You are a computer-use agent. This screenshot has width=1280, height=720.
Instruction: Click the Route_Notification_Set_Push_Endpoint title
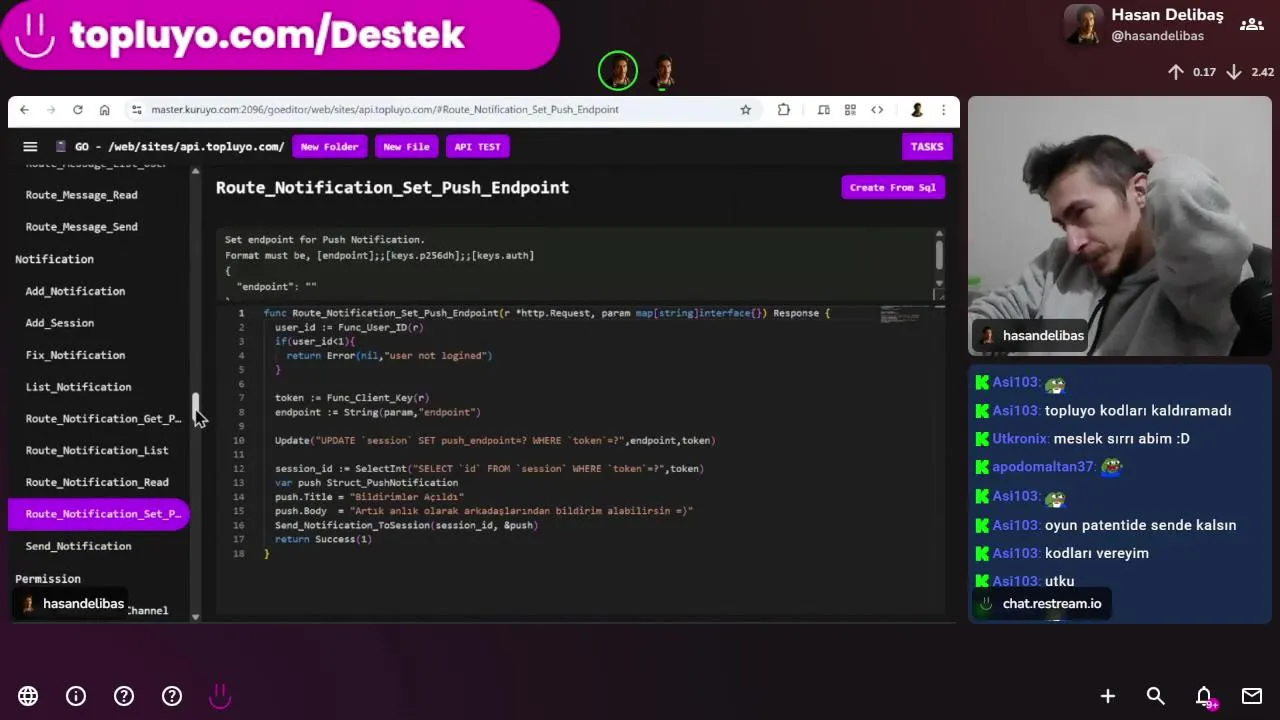click(x=392, y=187)
